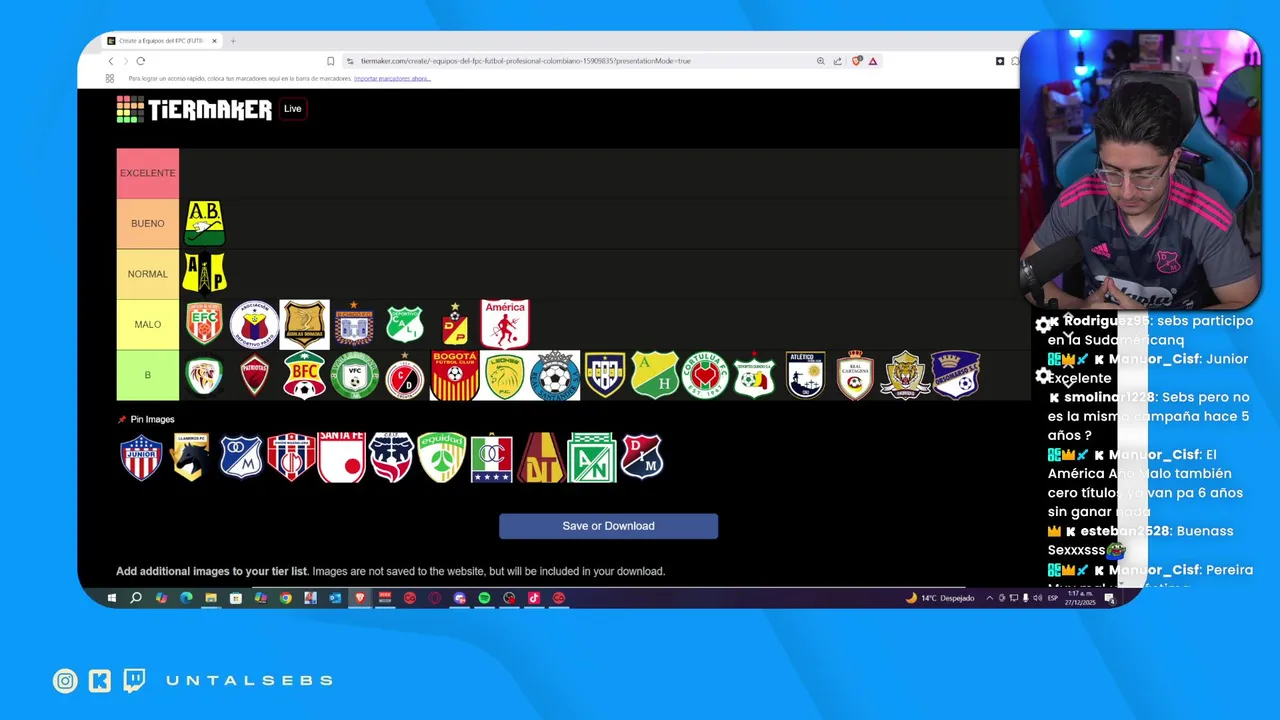This screenshot has height=720, width=1280.
Task: Select the Cortuluá FC heart crest
Action: pos(705,375)
